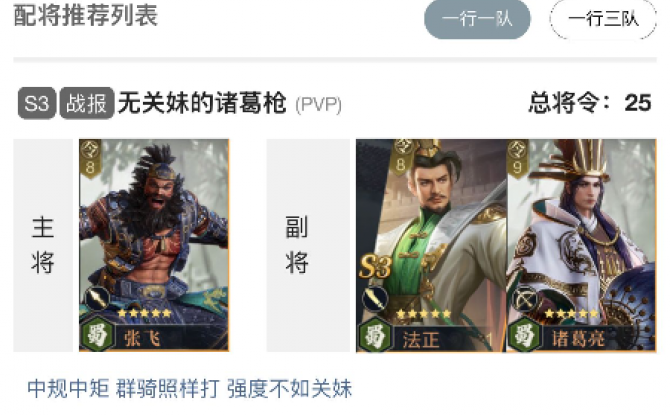Screen dimensions: 670x415
Task: Select the 一行一队 layout toggle
Action: coord(477,19)
